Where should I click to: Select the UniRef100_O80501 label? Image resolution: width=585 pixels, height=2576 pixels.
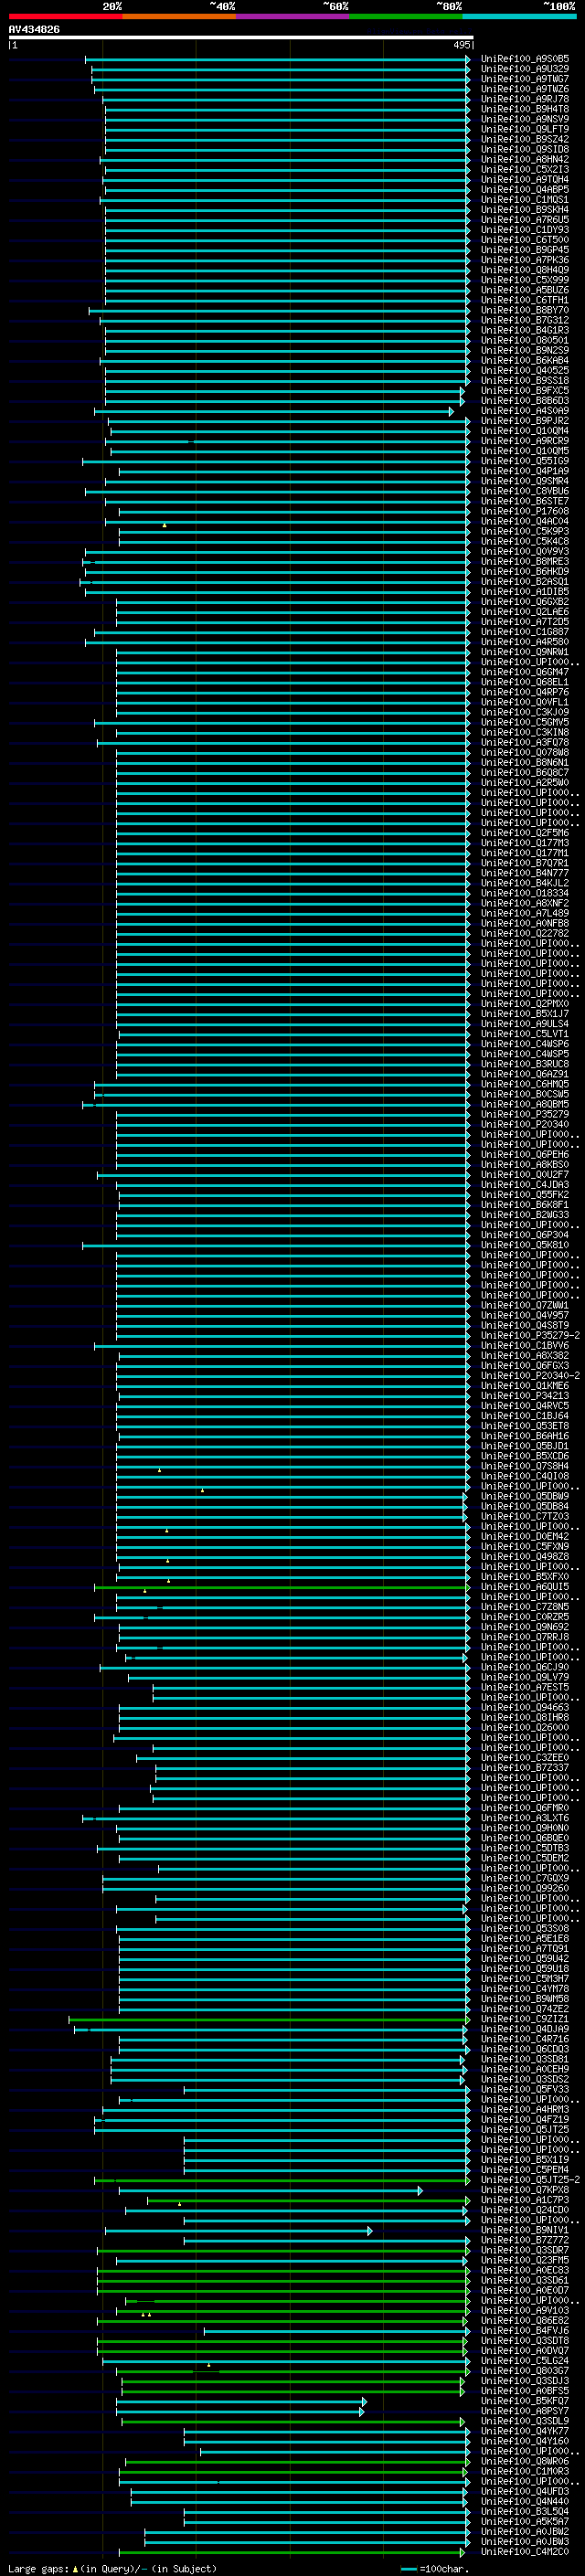pyautogui.click(x=525, y=340)
